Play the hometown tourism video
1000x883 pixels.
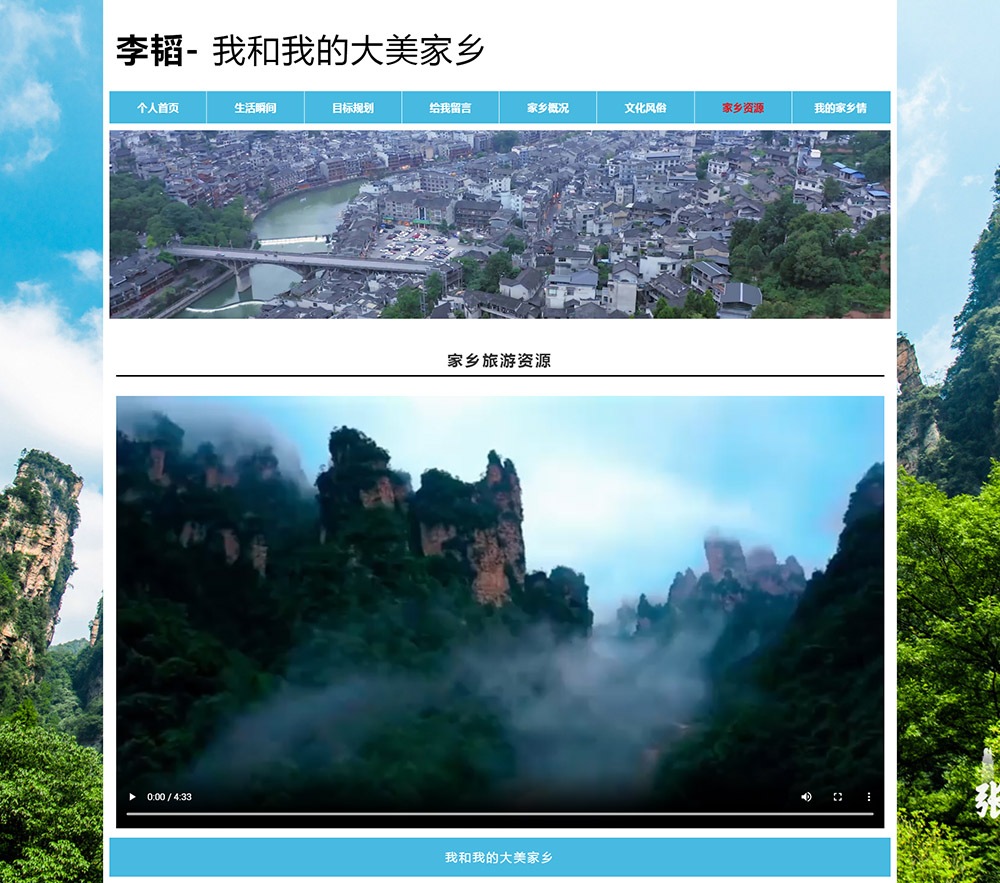(132, 797)
